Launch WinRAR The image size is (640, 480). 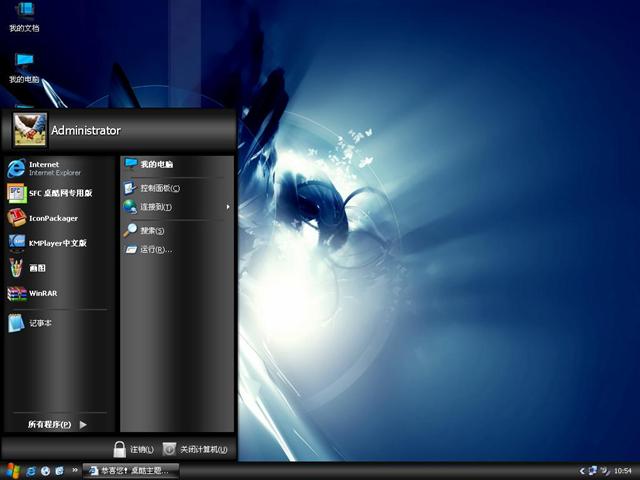[42, 294]
